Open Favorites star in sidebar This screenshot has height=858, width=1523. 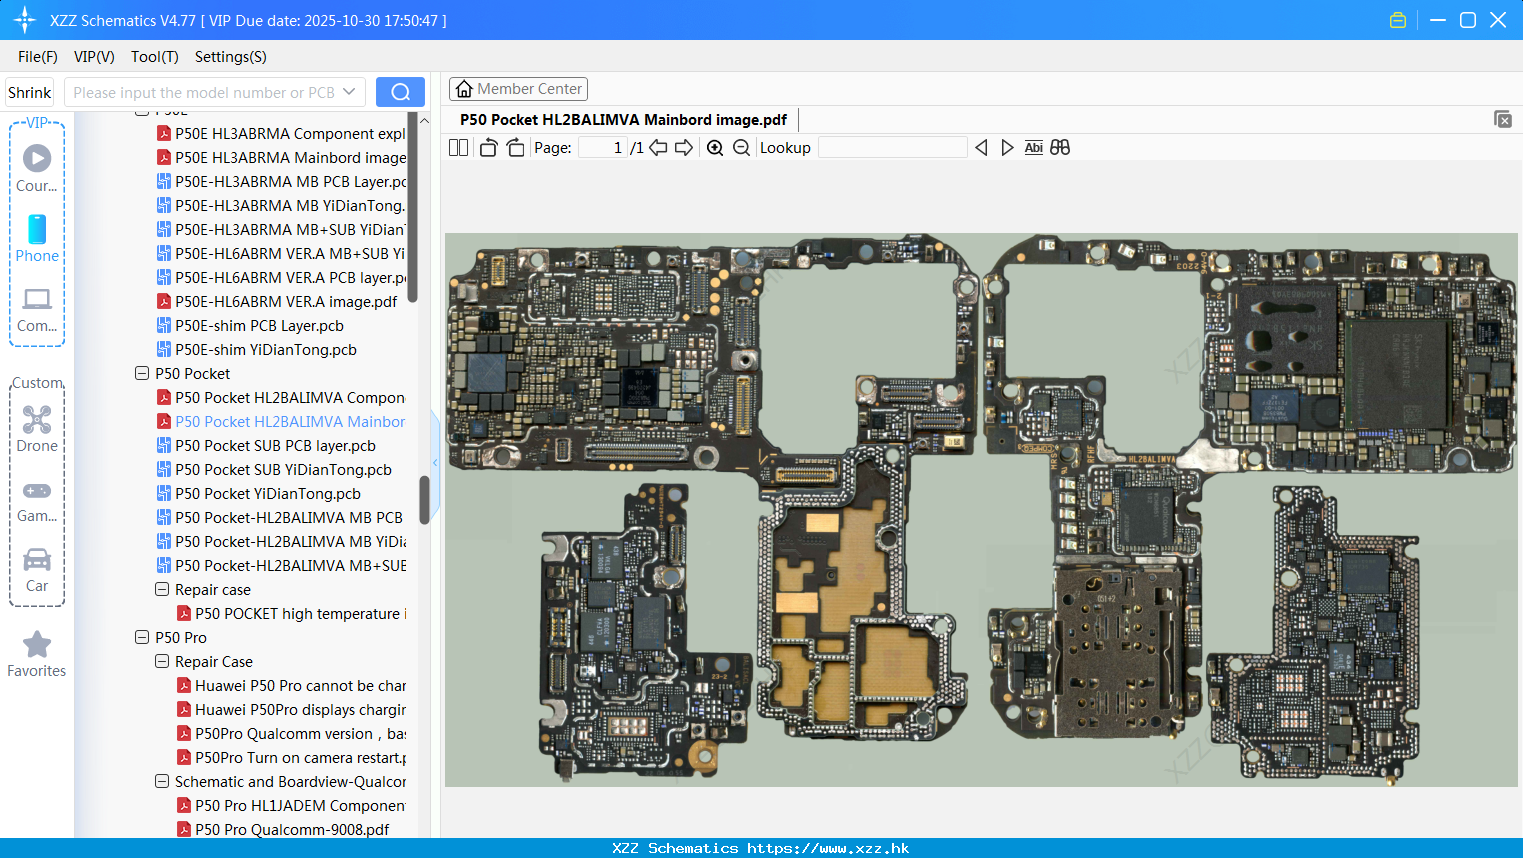click(x=37, y=645)
